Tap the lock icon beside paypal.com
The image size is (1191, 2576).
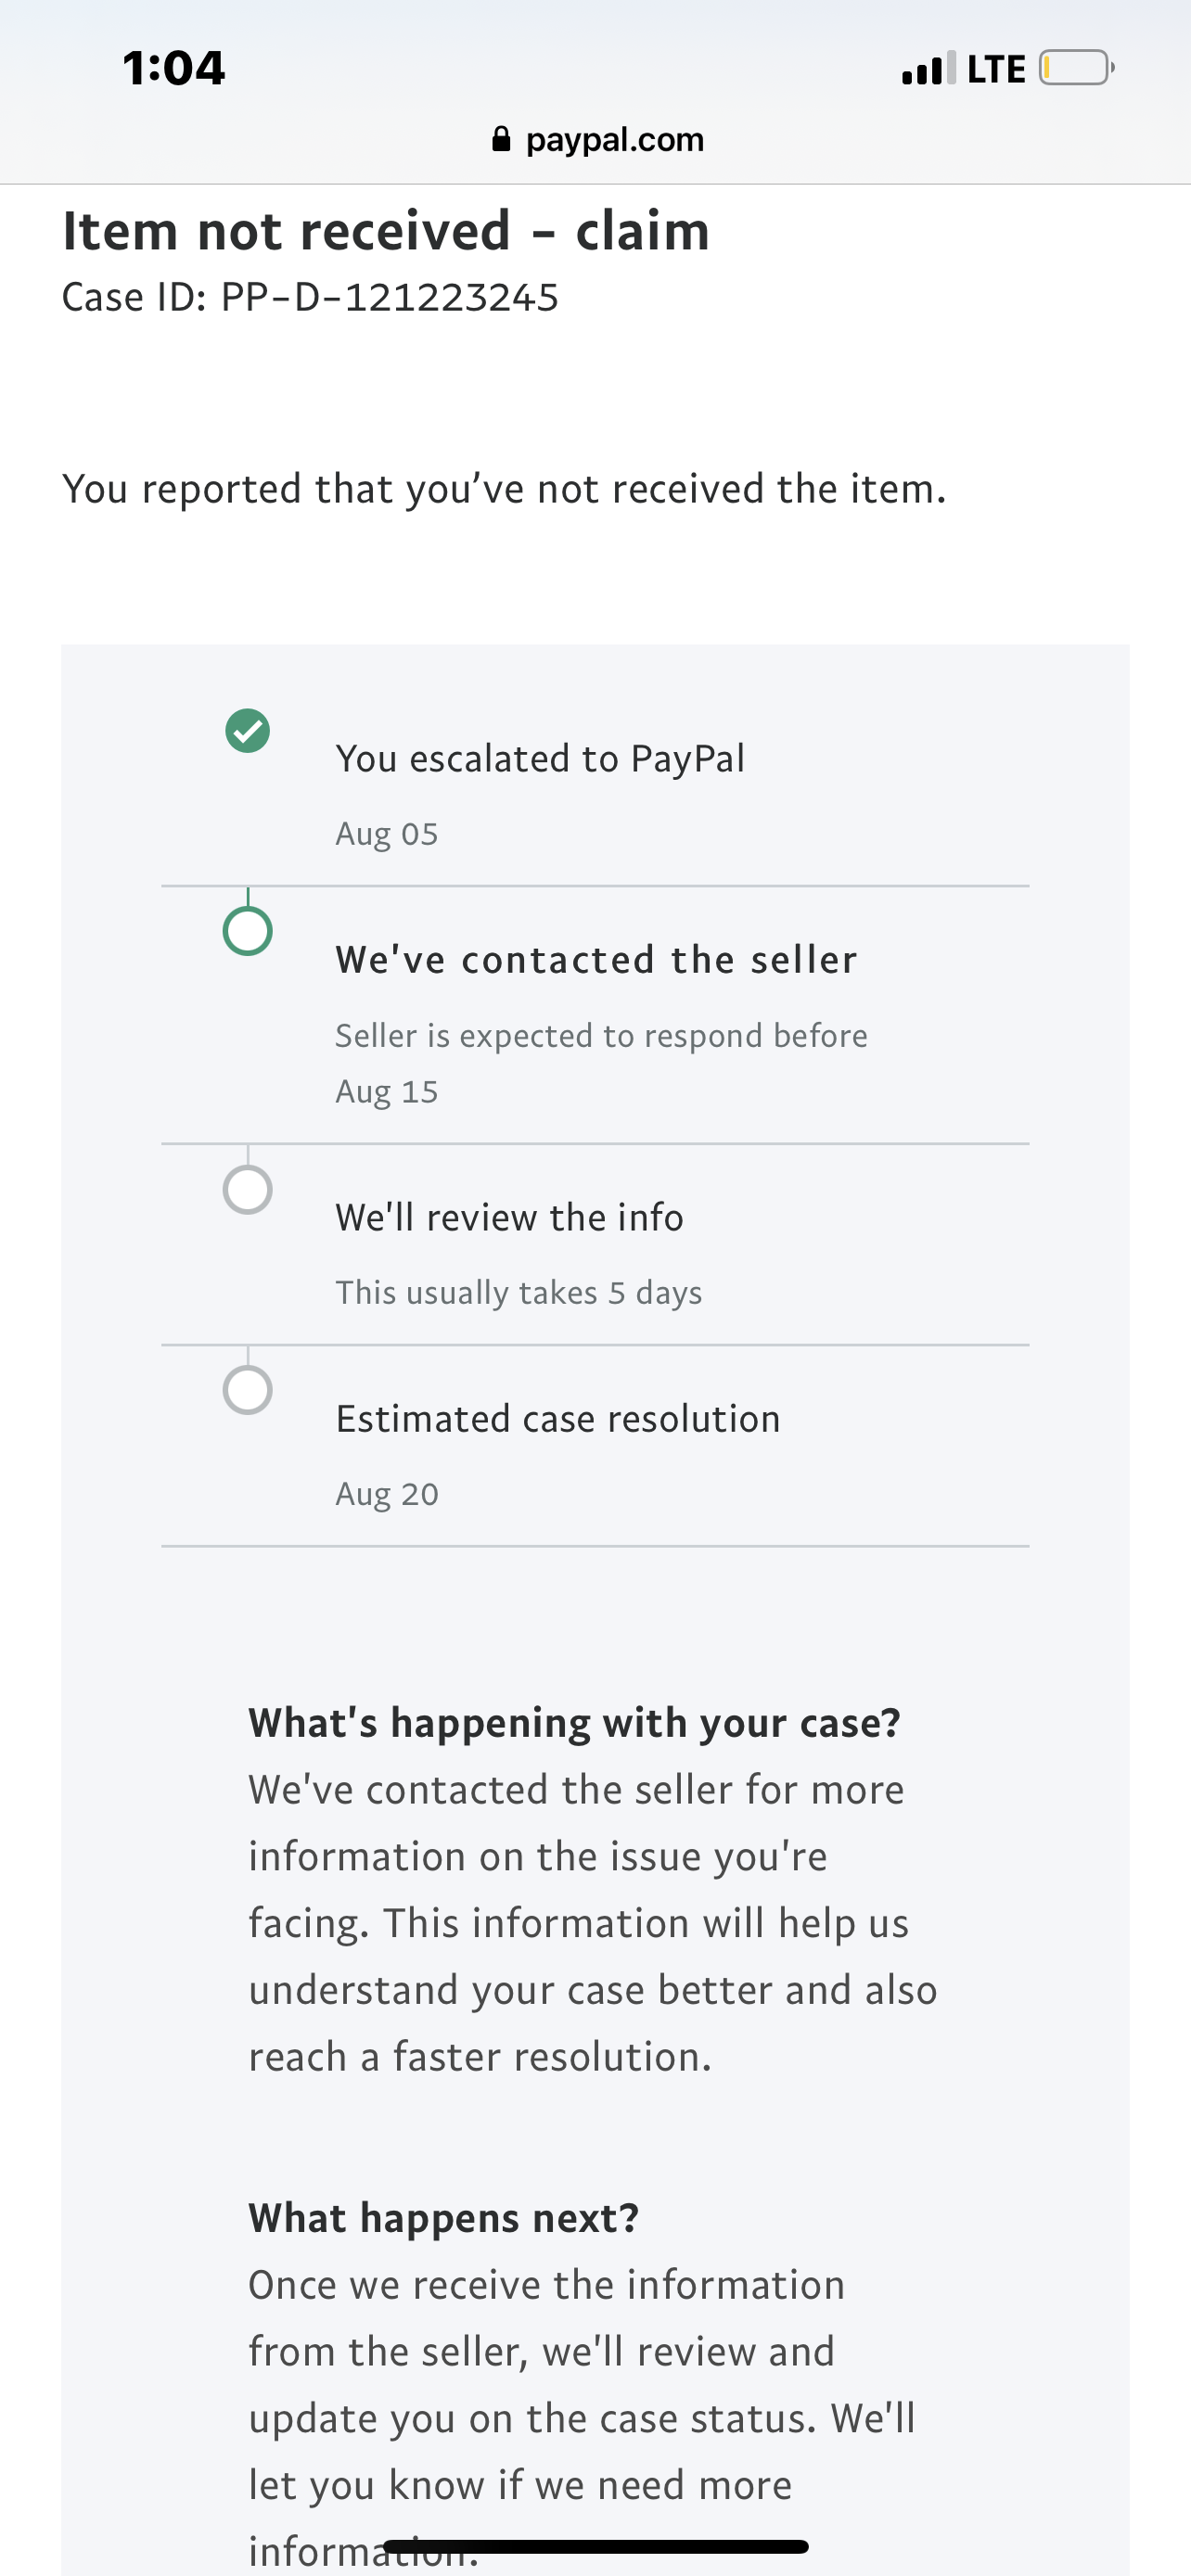[501, 139]
